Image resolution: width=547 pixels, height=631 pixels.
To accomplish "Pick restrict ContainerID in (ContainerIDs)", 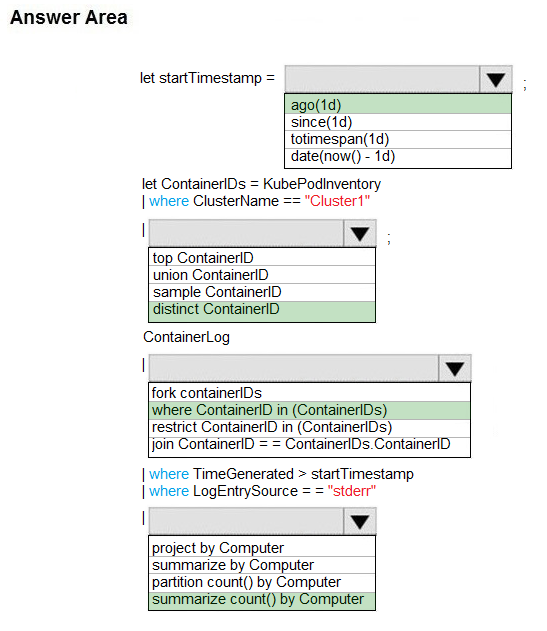I will point(310,428).
